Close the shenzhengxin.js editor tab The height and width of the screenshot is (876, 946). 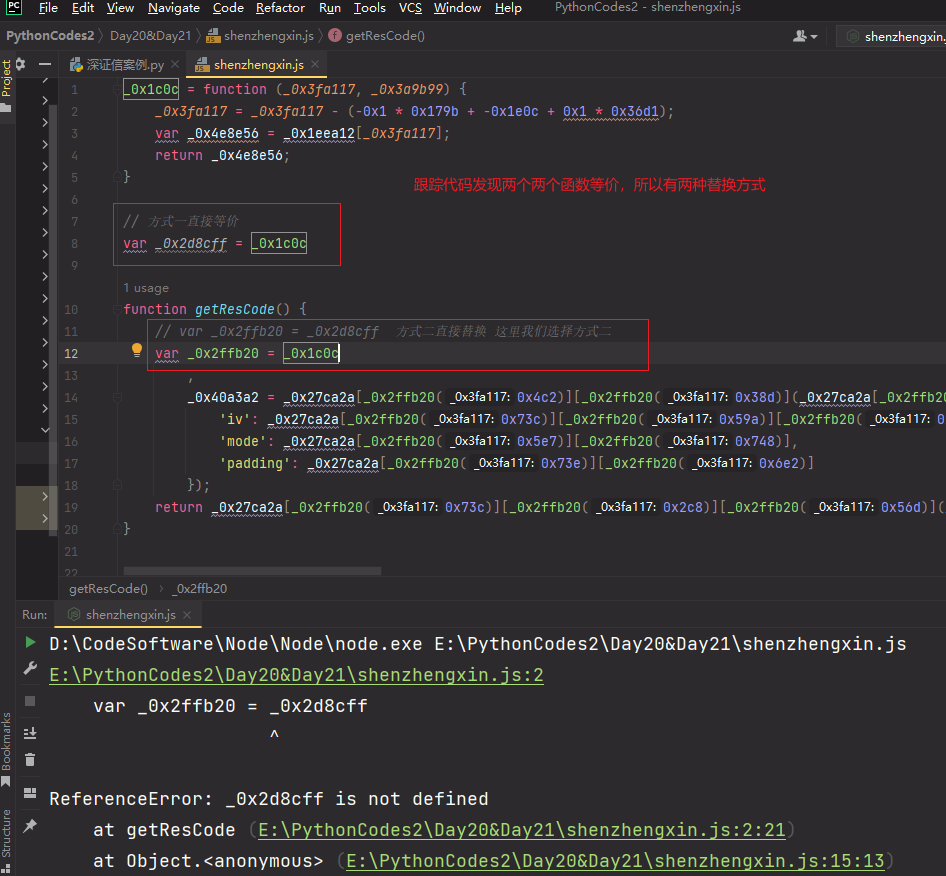pyautogui.click(x=315, y=64)
